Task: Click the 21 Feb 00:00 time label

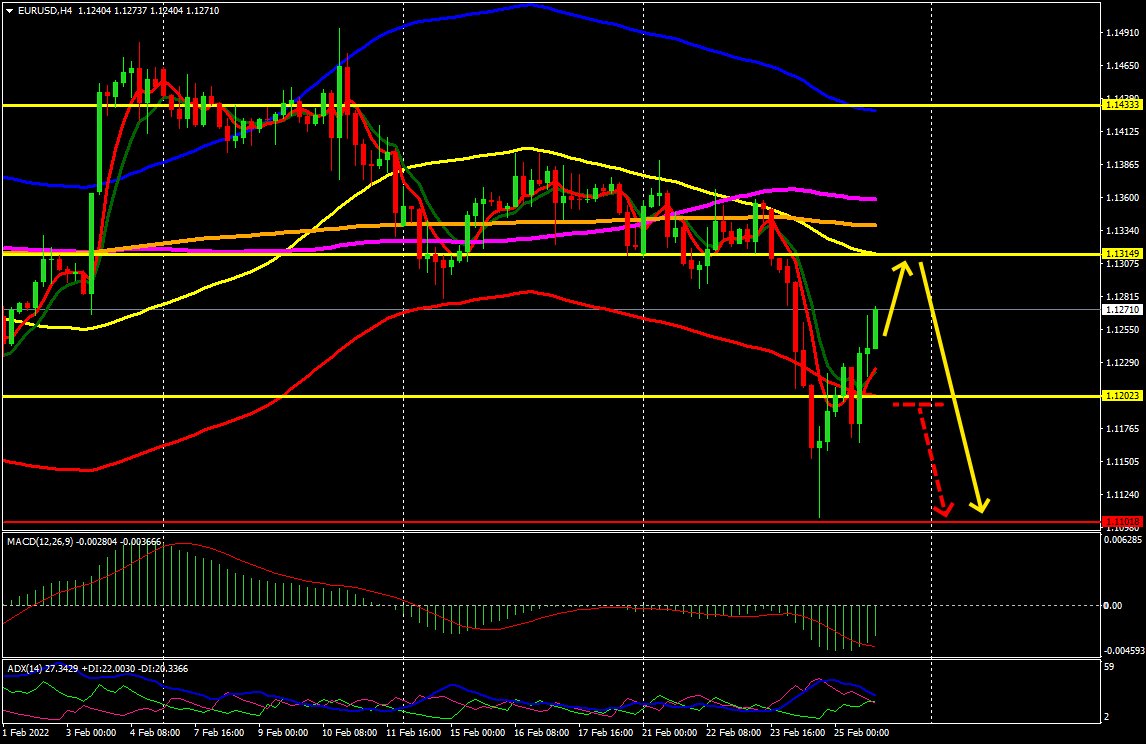Action: (669, 732)
